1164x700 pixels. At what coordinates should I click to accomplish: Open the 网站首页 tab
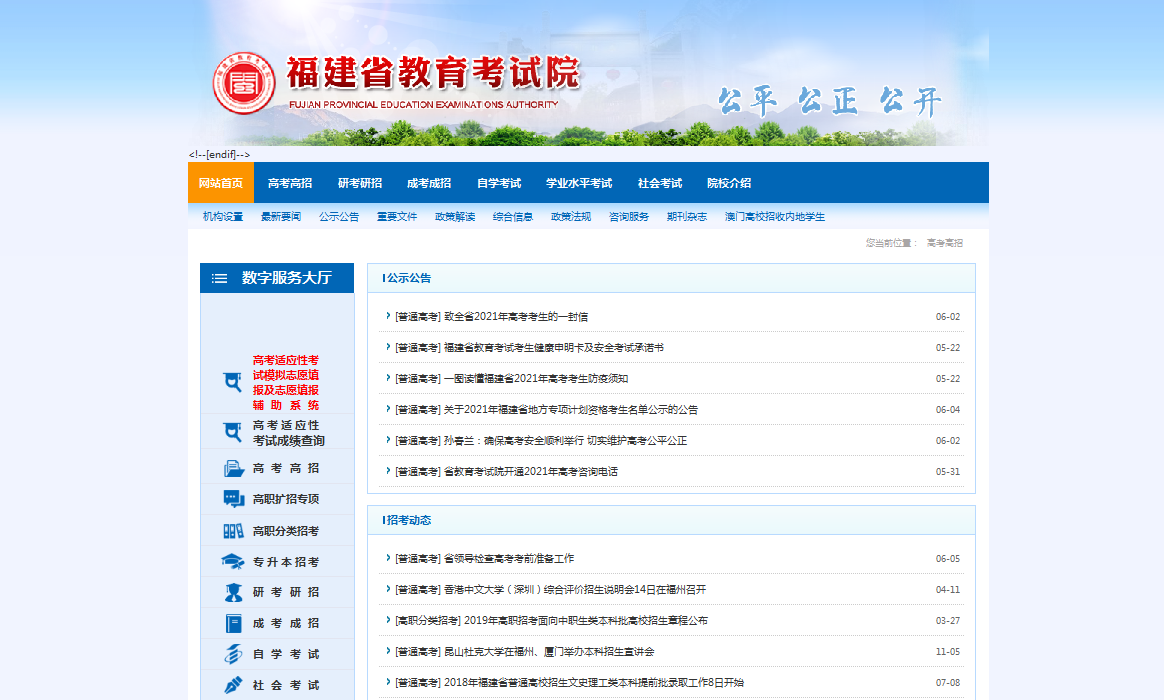(220, 183)
